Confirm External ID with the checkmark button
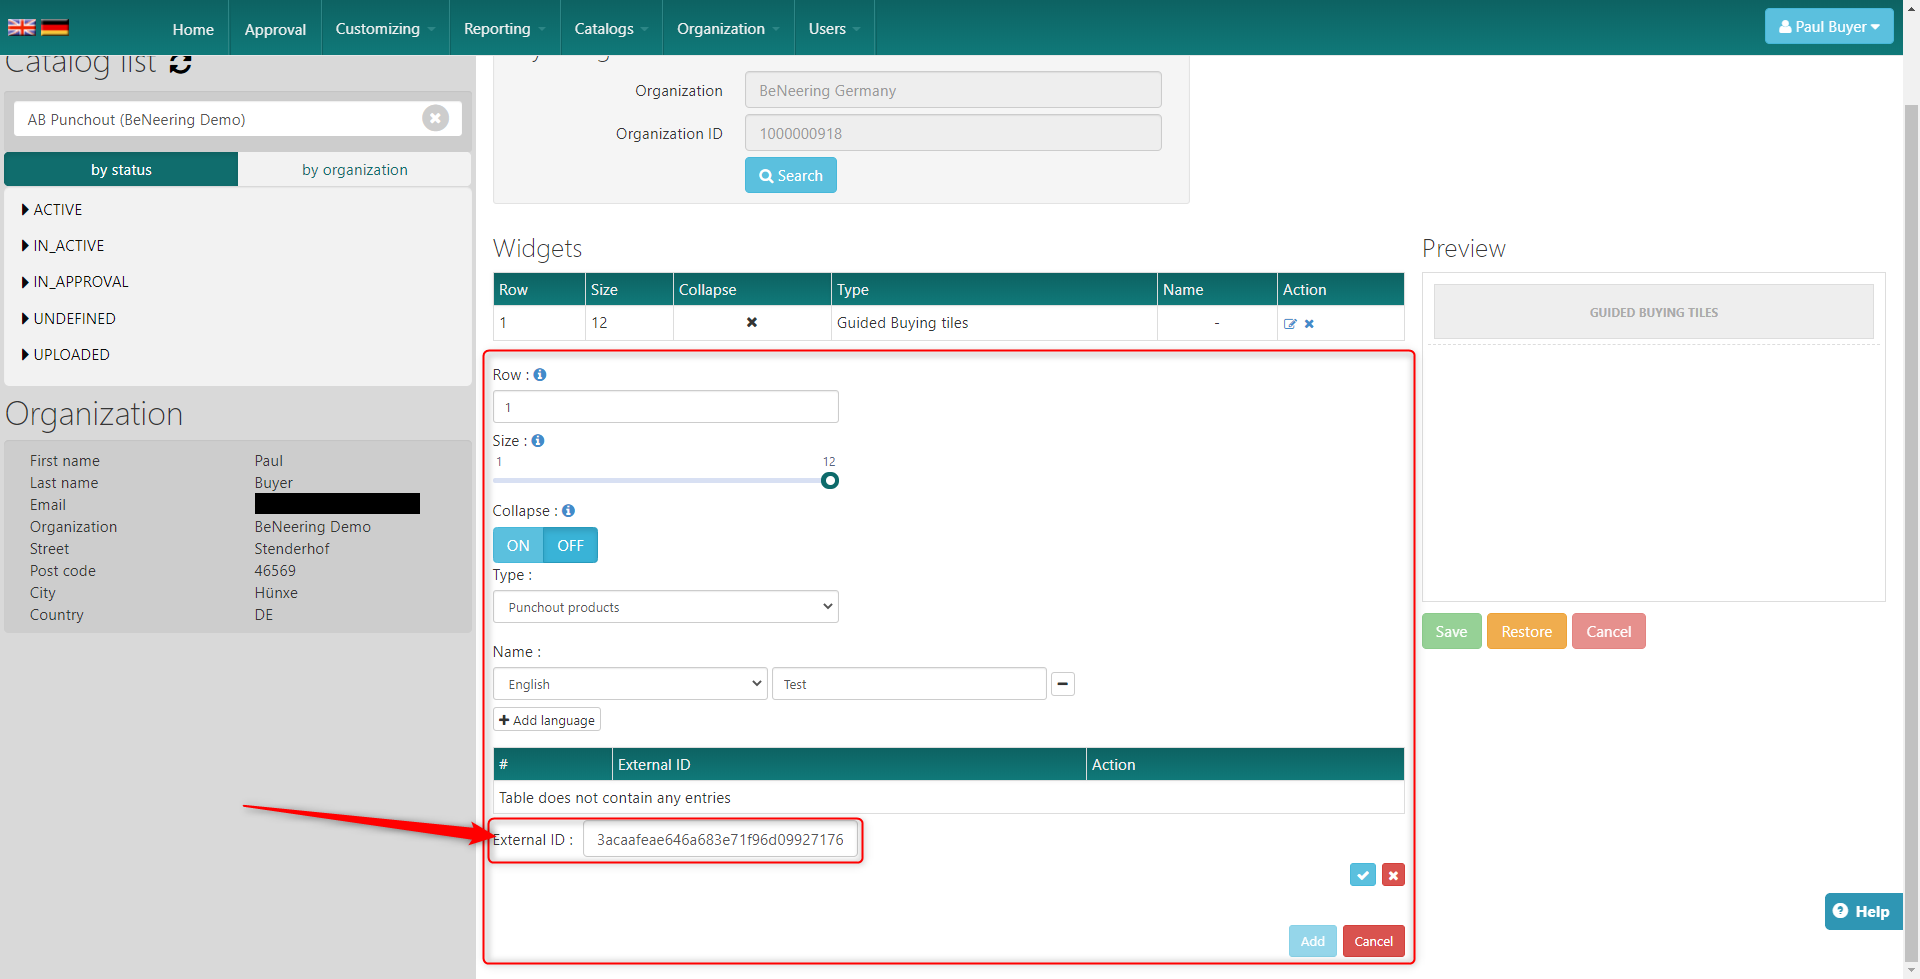Viewport: 1920px width, 979px height. [1362, 875]
